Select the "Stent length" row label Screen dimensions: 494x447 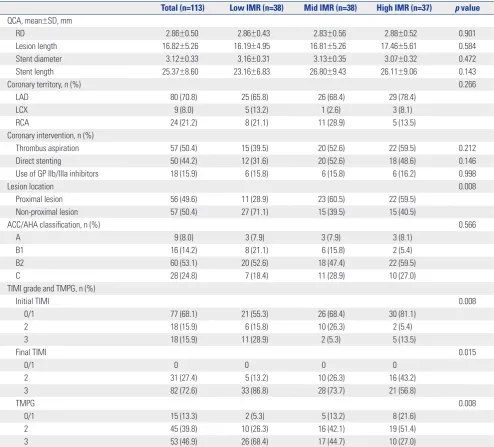coord(34,72)
